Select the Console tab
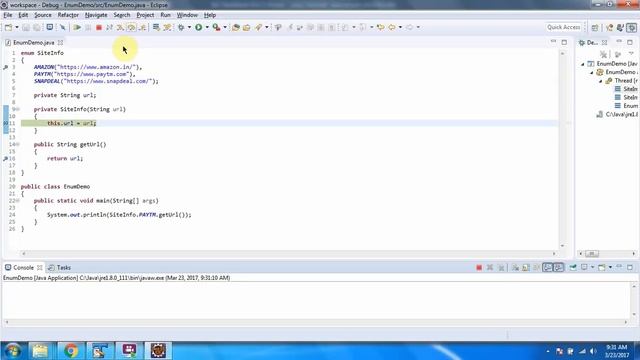 (23, 268)
